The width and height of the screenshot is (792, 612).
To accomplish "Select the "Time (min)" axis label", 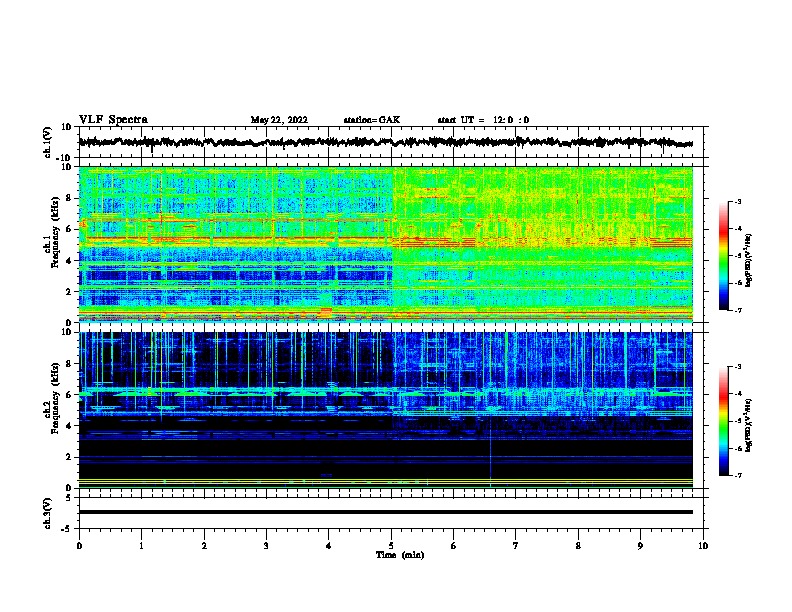I will tap(400, 555).
